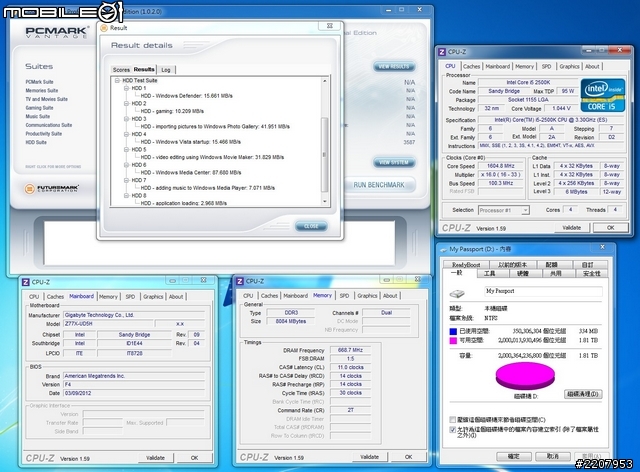This screenshot has height=472, width=640.
Task: Collapse the HDD 7 tree node
Action: click(x=127, y=180)
